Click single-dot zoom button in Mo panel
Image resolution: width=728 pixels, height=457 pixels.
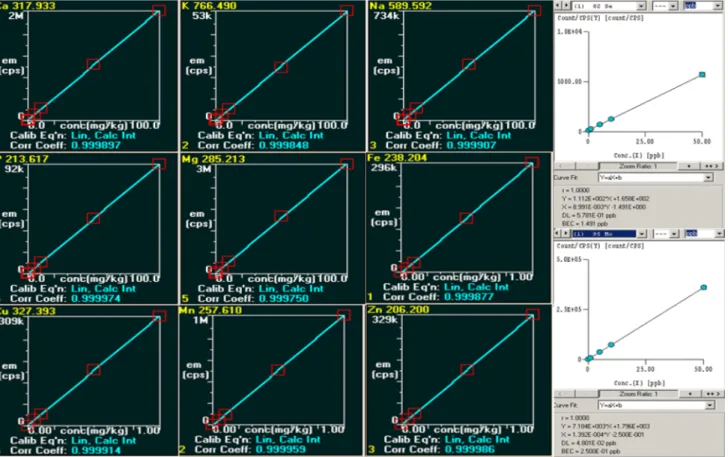point(690,394)
